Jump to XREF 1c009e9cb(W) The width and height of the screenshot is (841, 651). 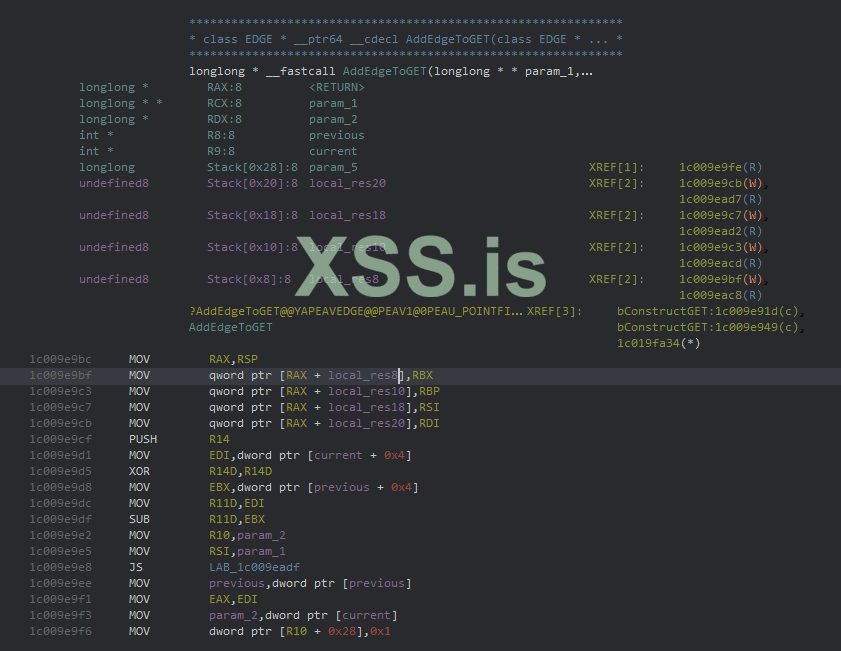point(720,183)
